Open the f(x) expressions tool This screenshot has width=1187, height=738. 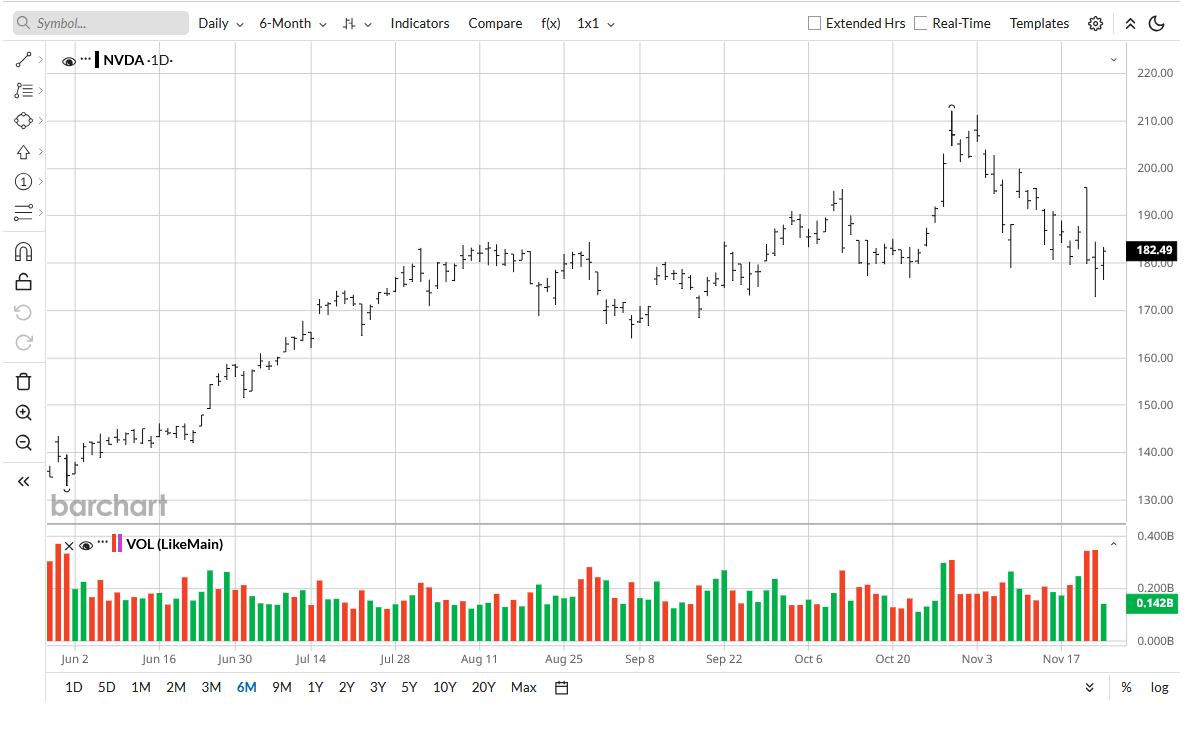tap(550, 23)
